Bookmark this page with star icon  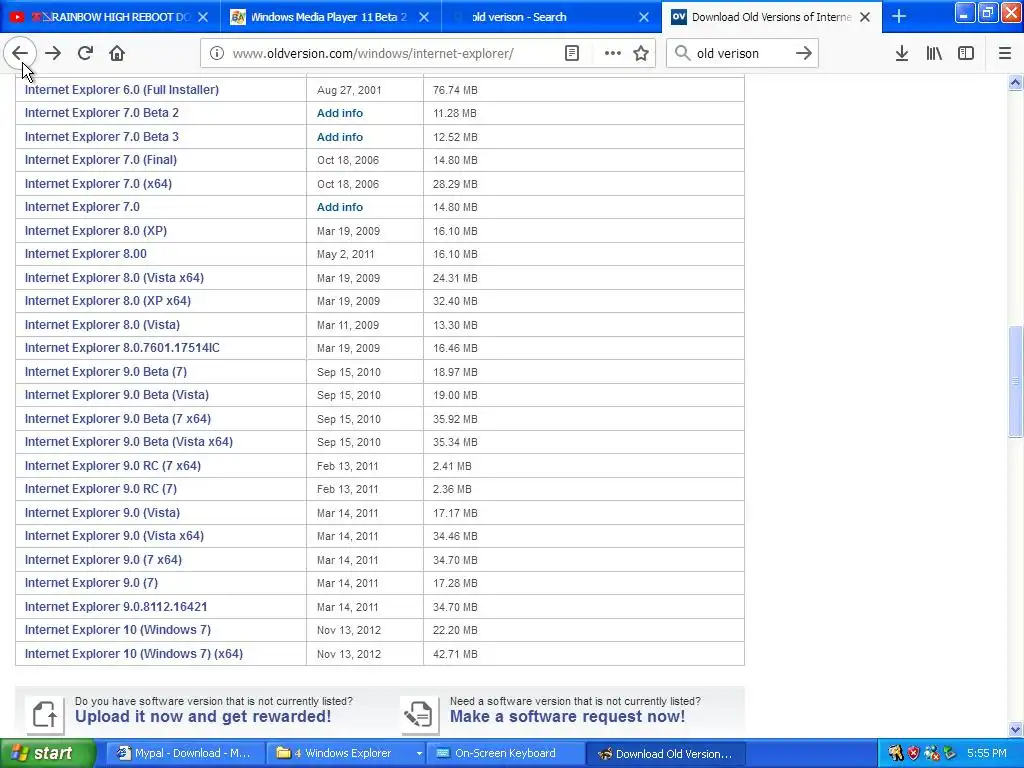point(641,53)
